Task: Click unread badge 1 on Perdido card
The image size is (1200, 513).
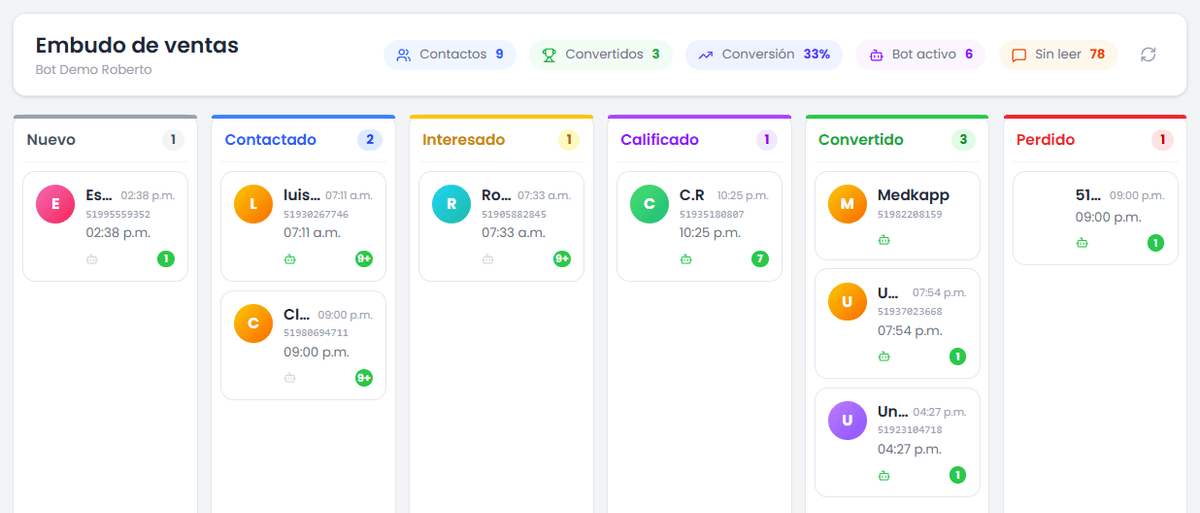Action: click(x=1155, y=242)
